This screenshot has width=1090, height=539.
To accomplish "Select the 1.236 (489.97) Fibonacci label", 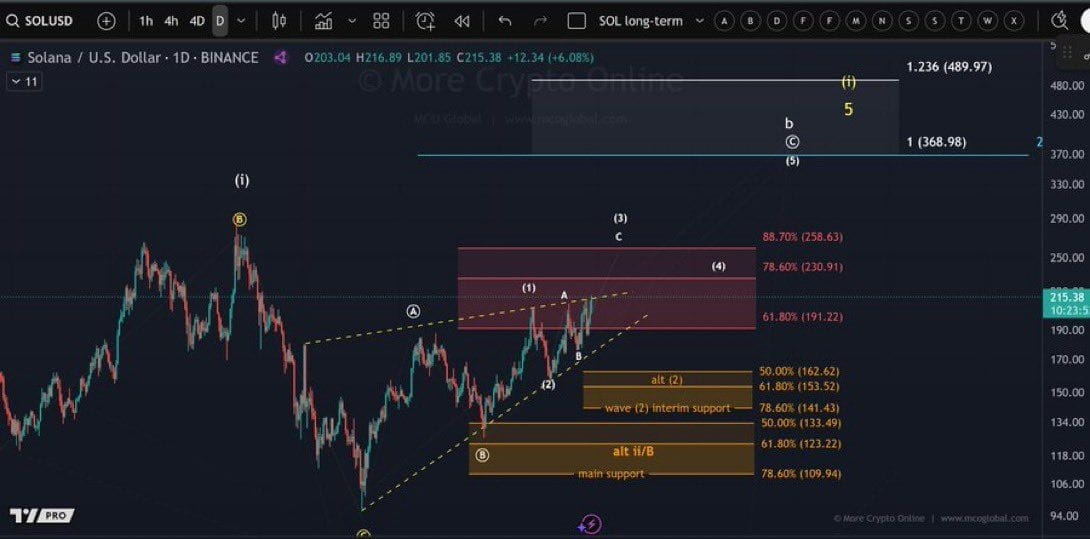I will pyautogui.click(x=949, y=67).
